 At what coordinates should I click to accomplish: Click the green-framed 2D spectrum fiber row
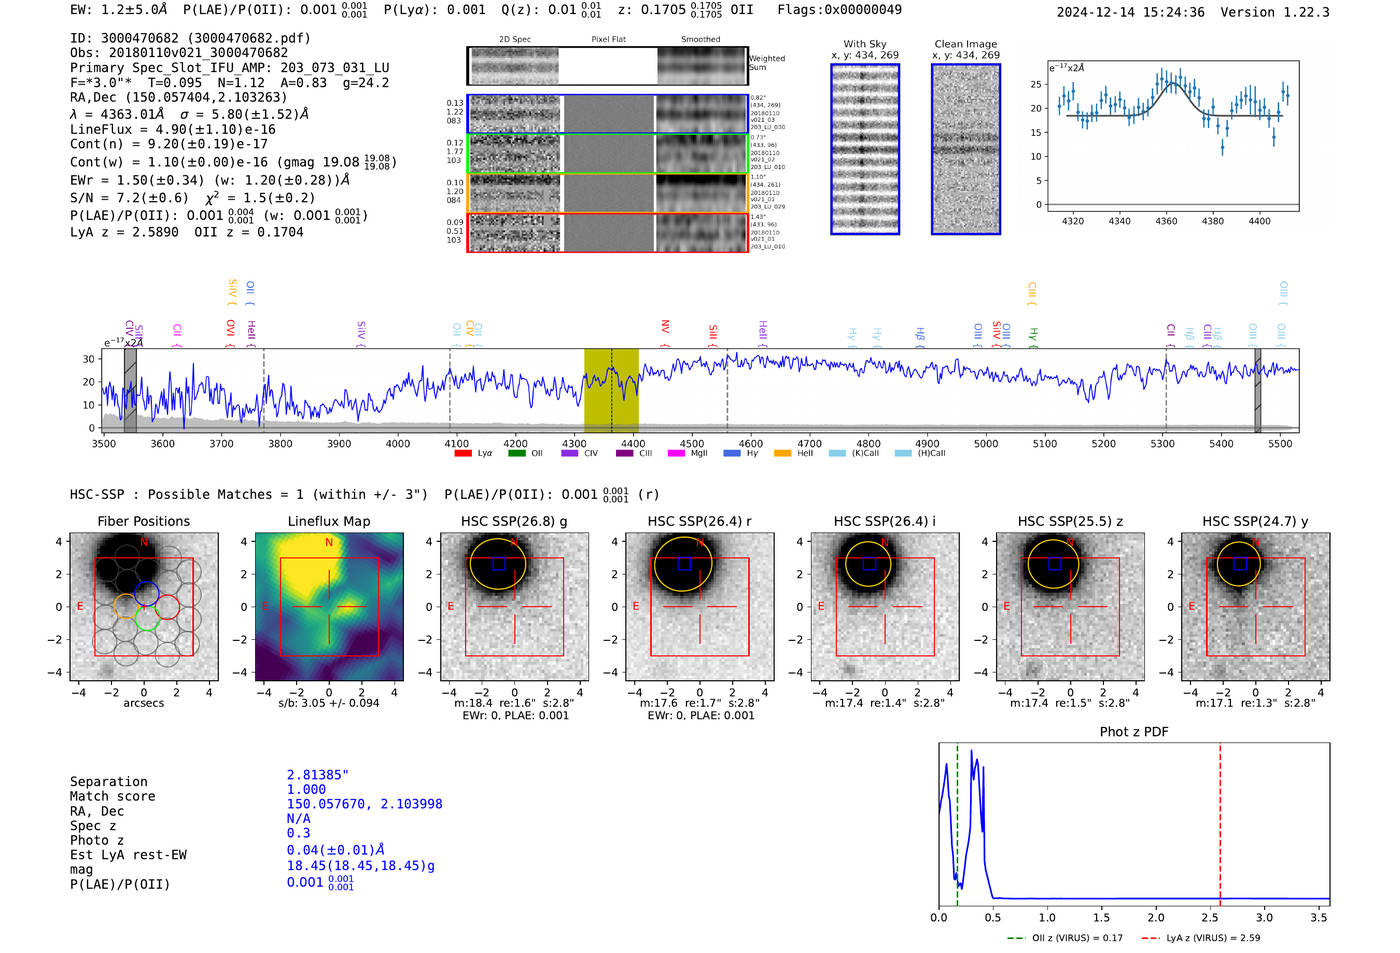click(x=608, y=153)
